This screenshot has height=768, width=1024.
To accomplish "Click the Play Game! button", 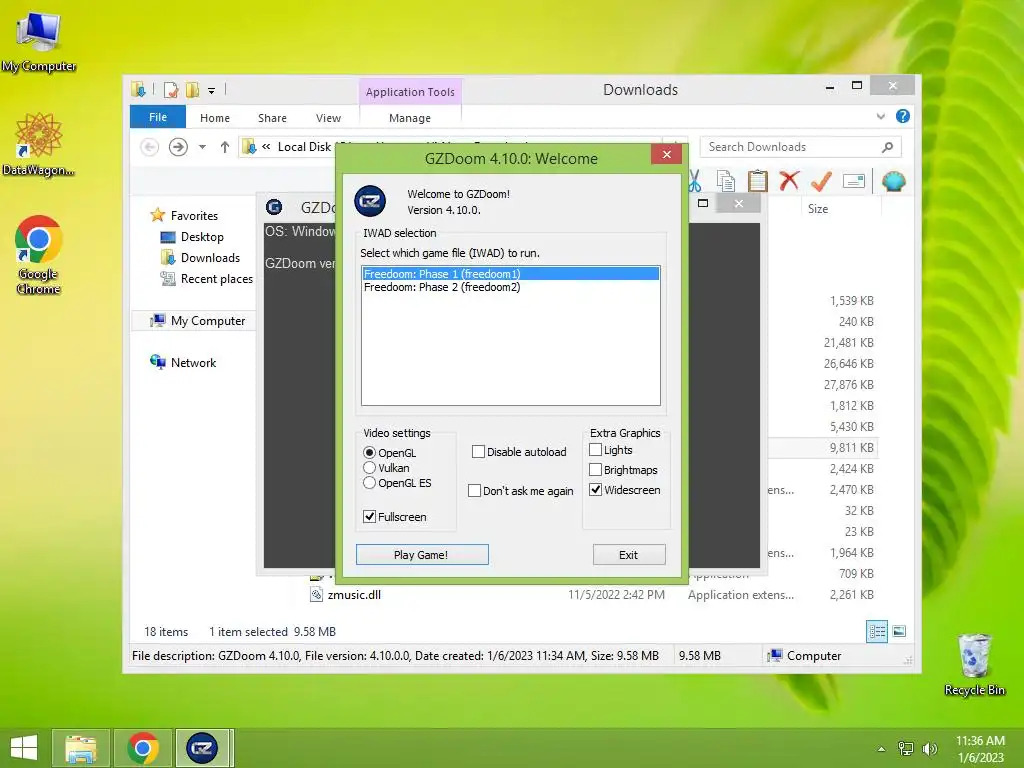I will (x=422, y=554).
